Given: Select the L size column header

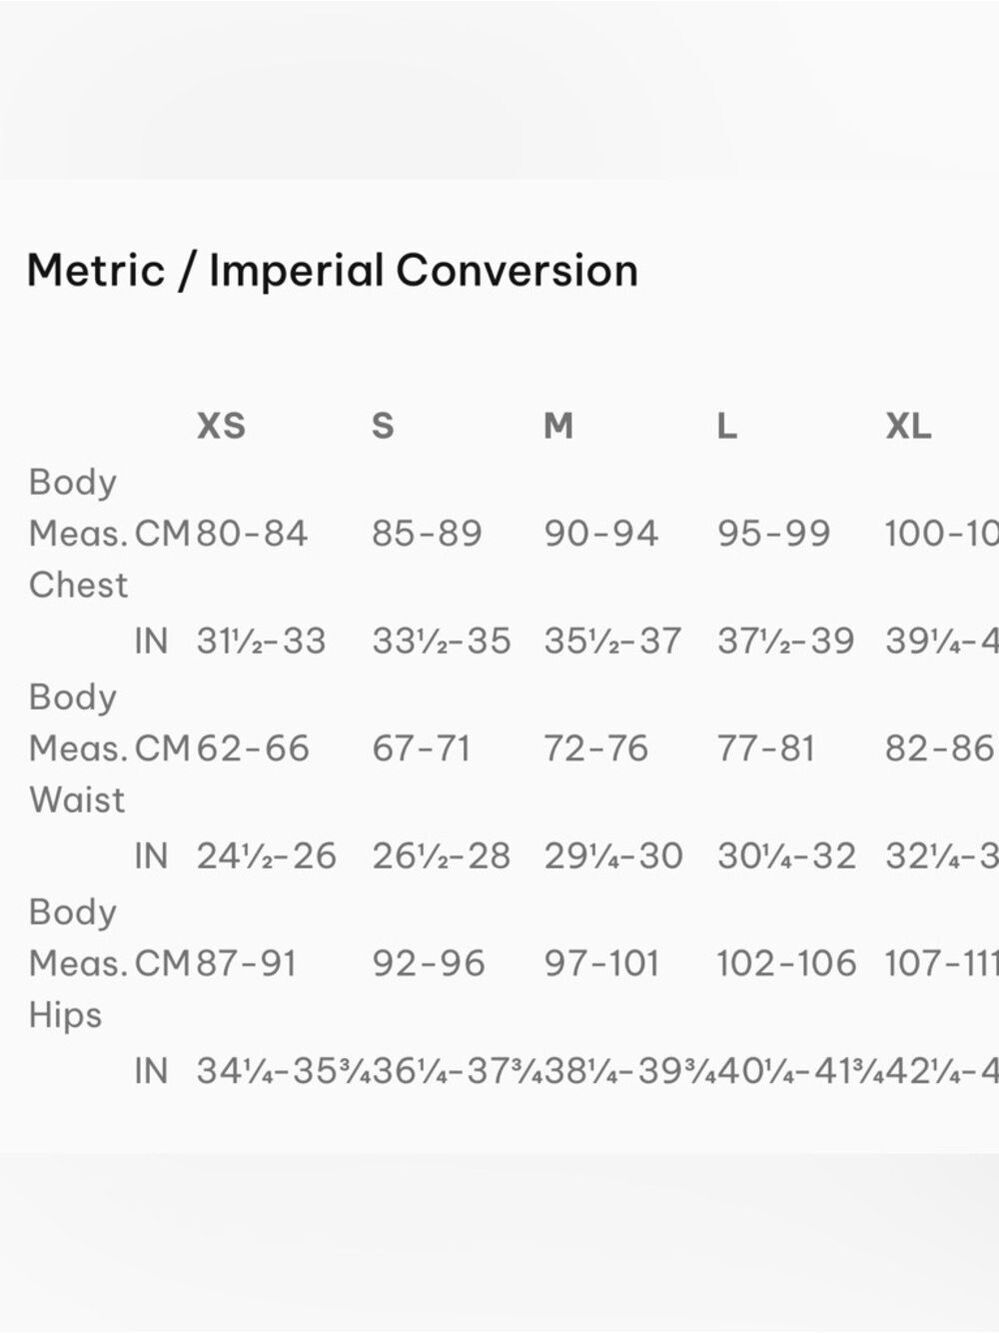Looking at the screenshot, I should [727, 426].
